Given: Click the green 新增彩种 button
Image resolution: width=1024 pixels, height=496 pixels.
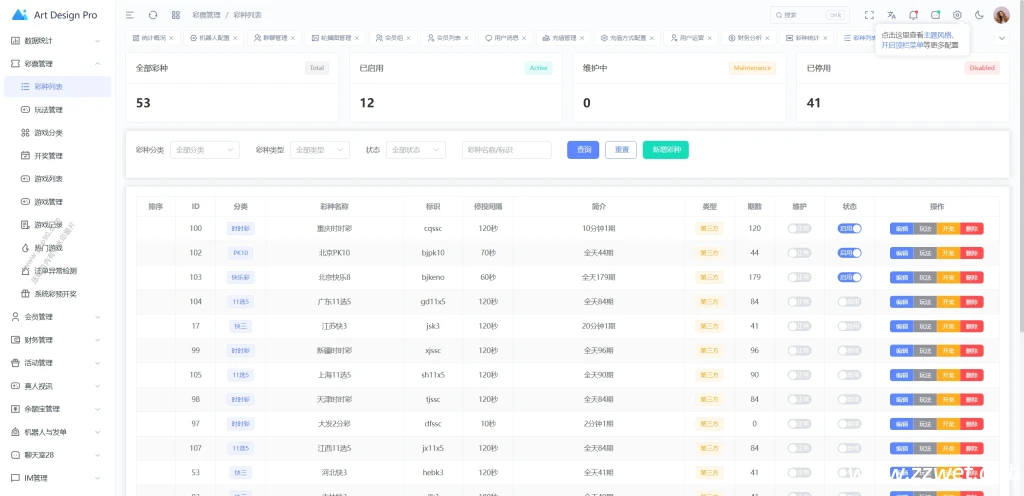Looking at the screenshot, I should (665, 150).
